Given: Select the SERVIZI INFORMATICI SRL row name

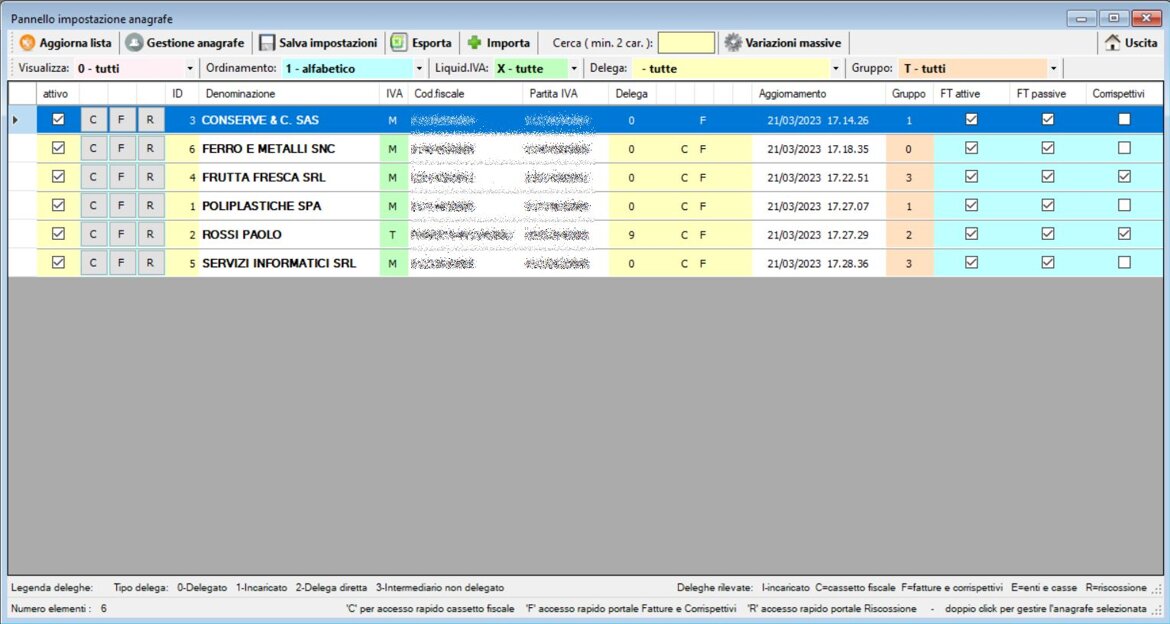Looking at the screenshot, I should coord(279,263).
